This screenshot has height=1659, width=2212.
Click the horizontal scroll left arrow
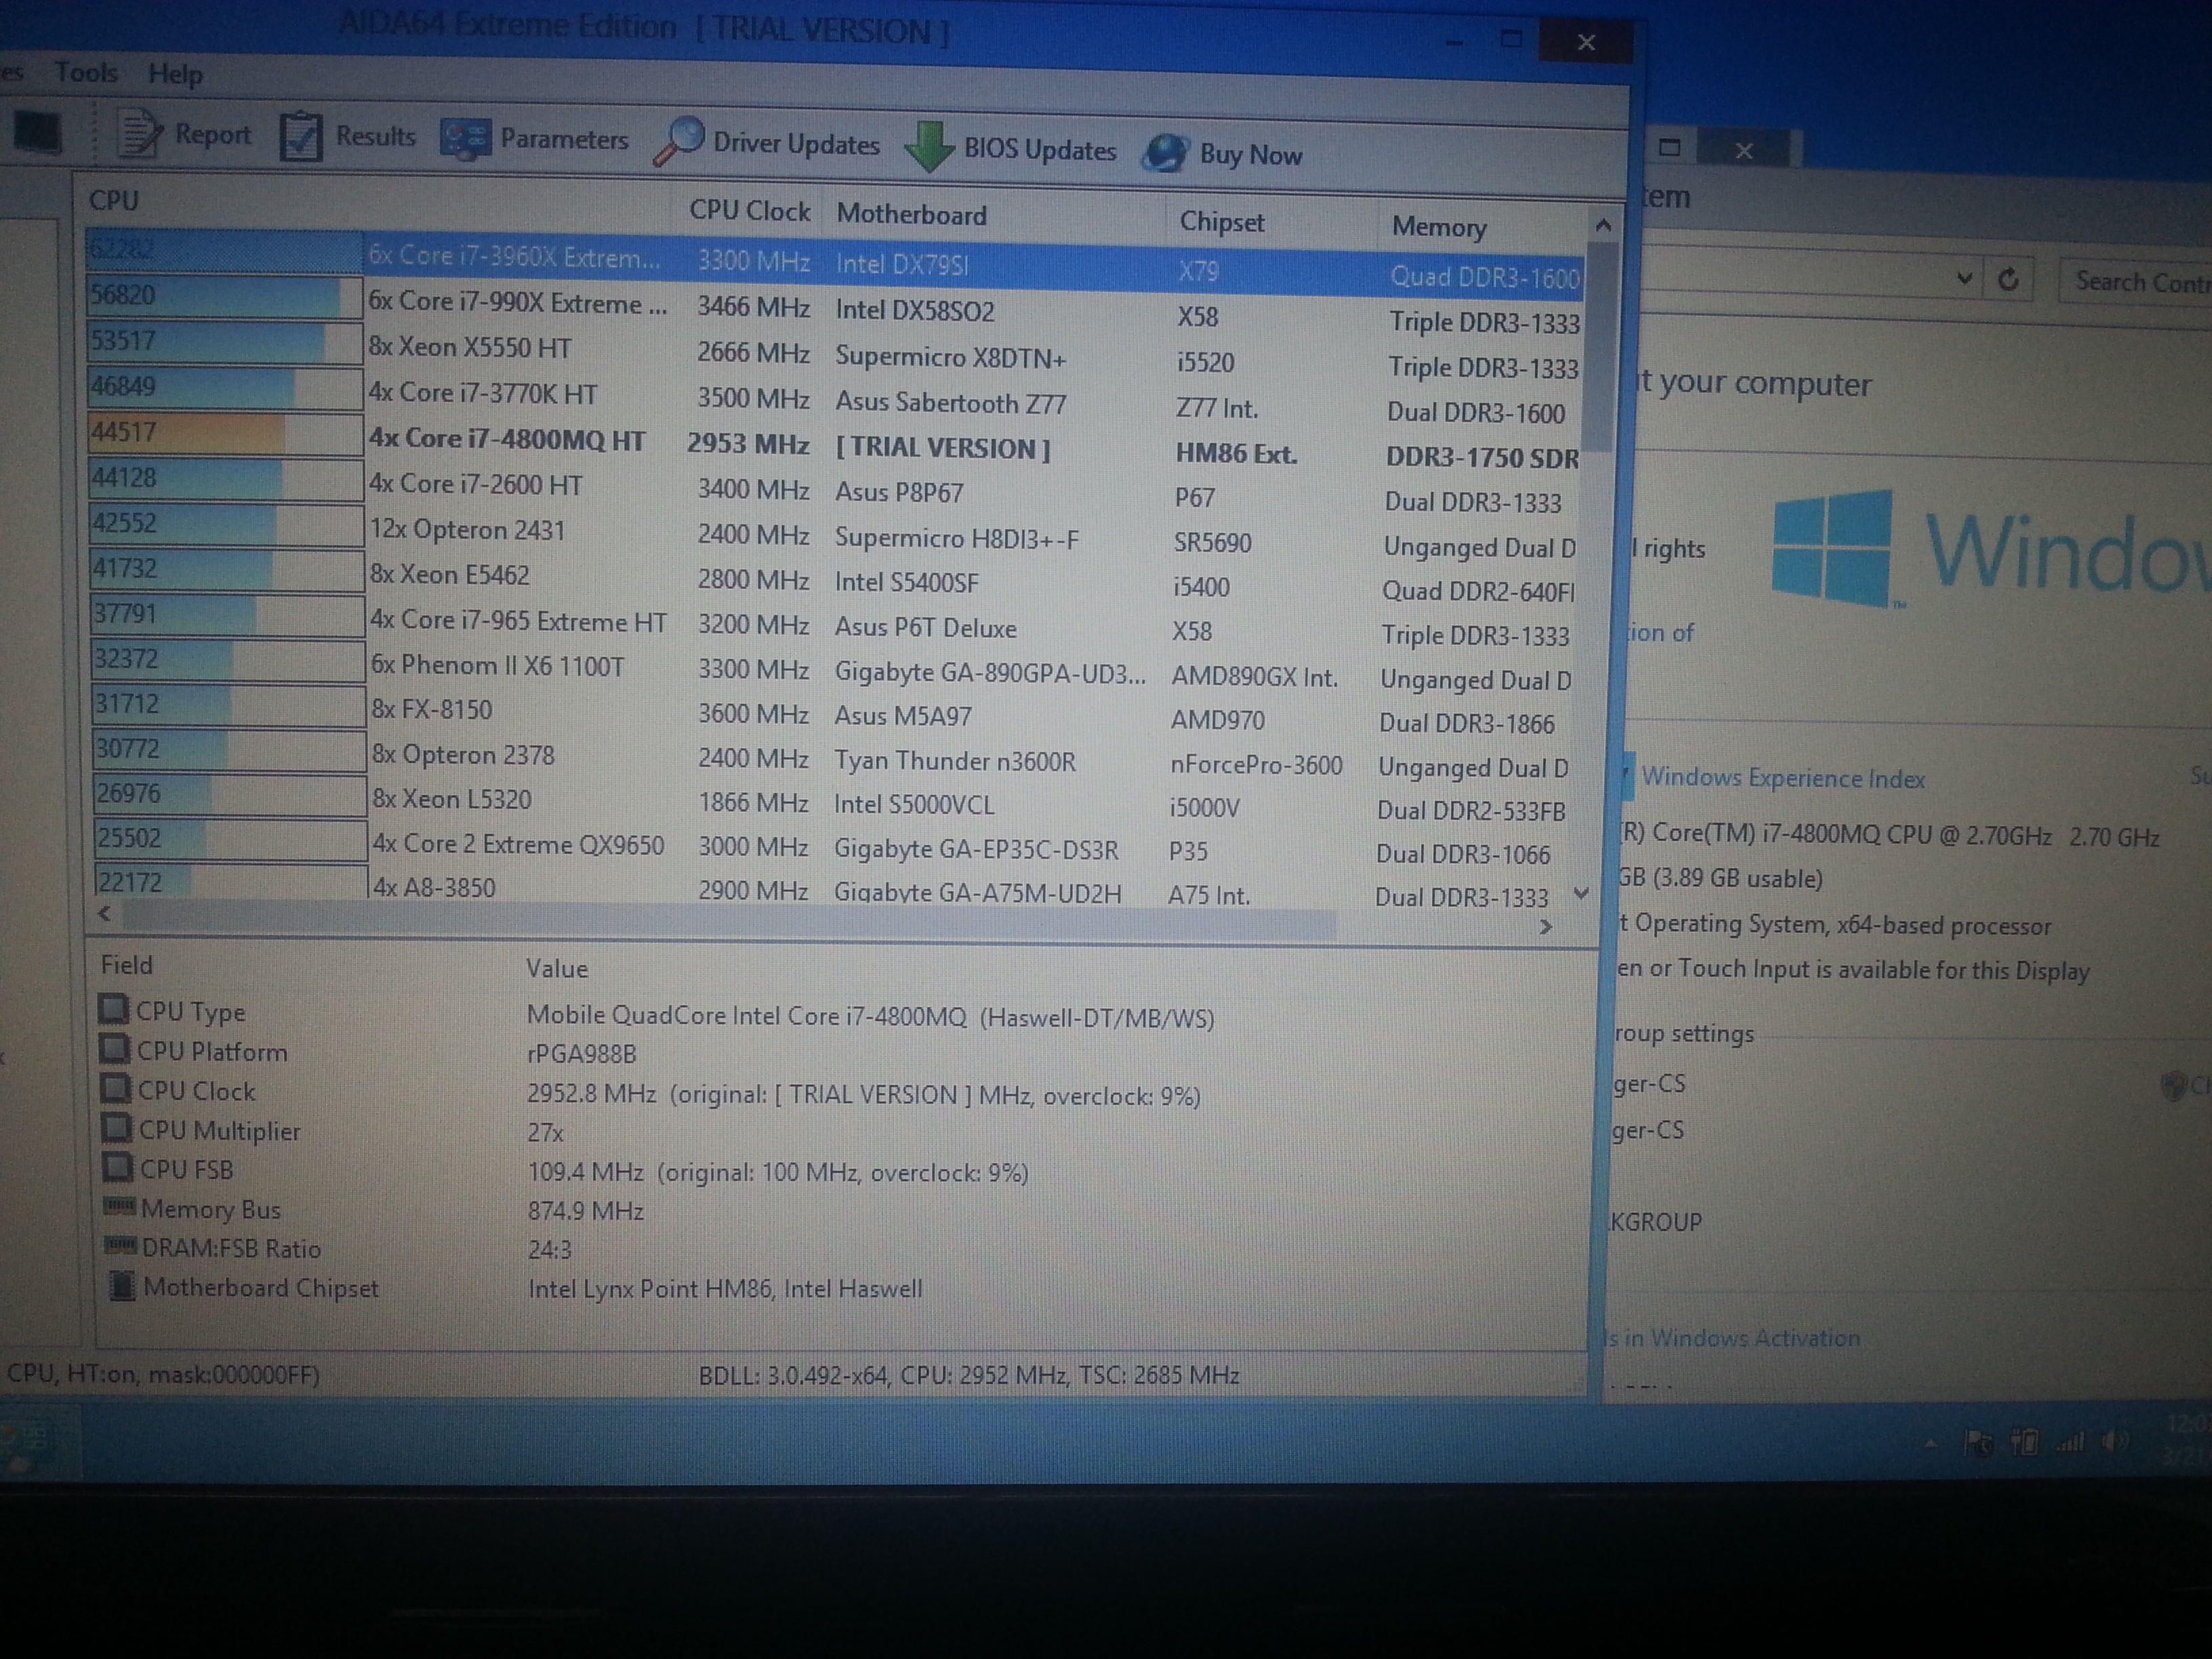[105, 913]
